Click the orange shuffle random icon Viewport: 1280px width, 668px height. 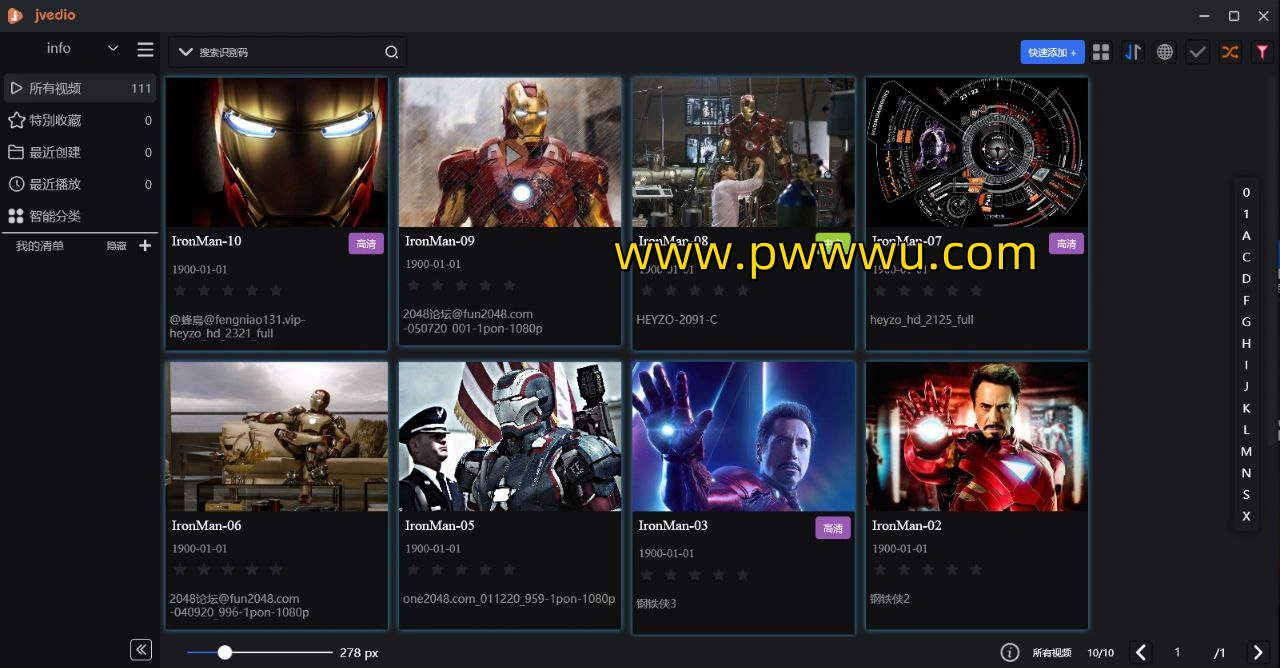pyautogui.click(x=1230, y=52)
